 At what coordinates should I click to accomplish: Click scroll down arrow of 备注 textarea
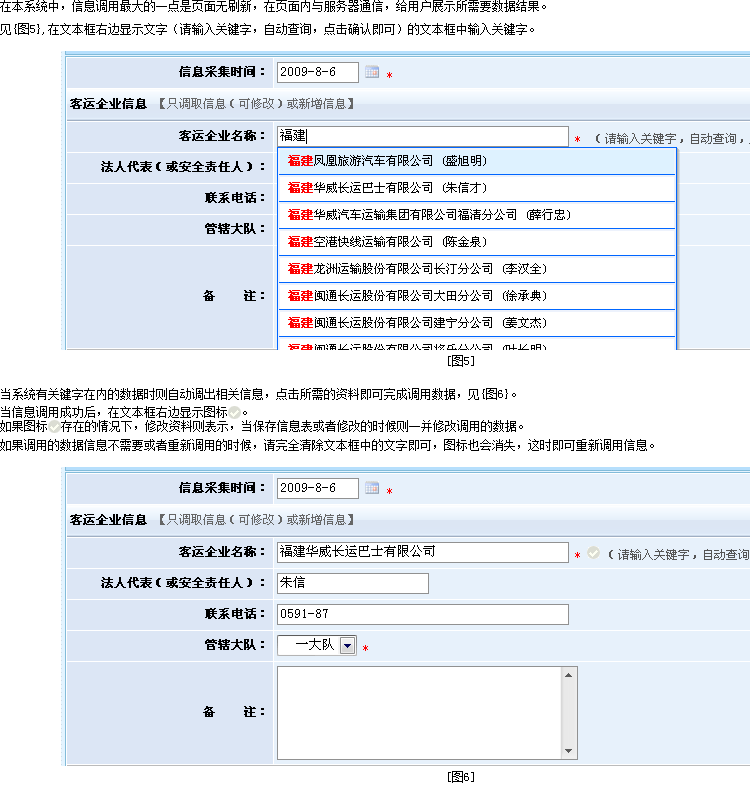[568, 751]
